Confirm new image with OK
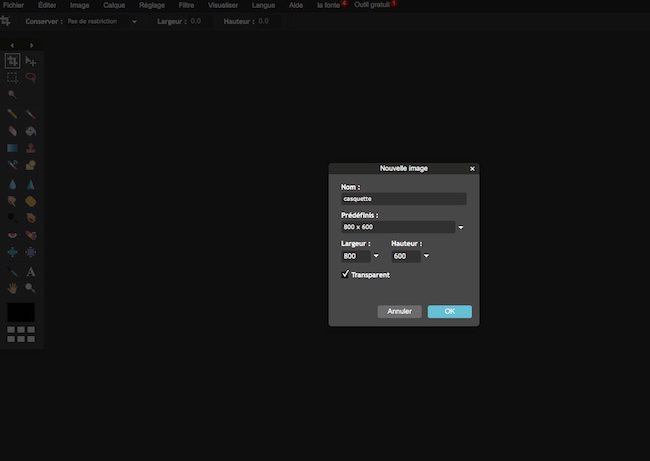The height and width of the screenshot is (461, 650). 450,311
